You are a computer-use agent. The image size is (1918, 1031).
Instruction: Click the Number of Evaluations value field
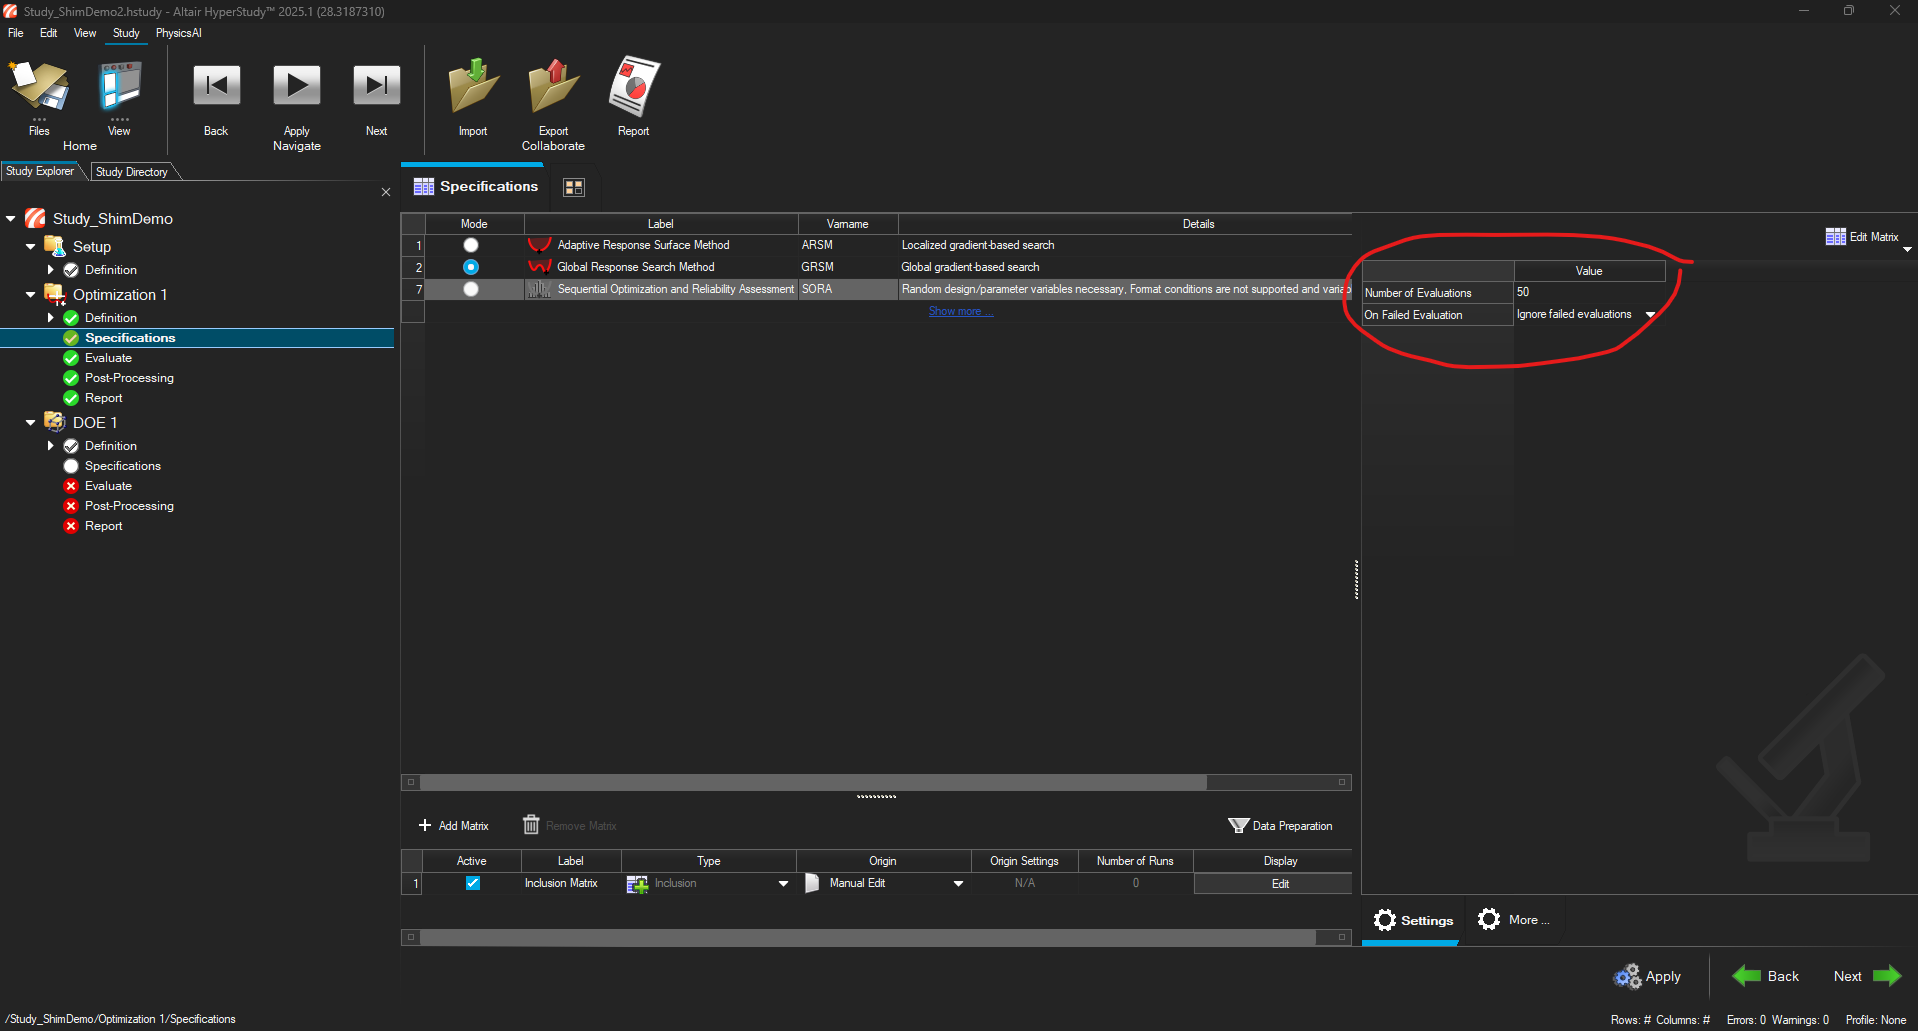click(1589, 292)
